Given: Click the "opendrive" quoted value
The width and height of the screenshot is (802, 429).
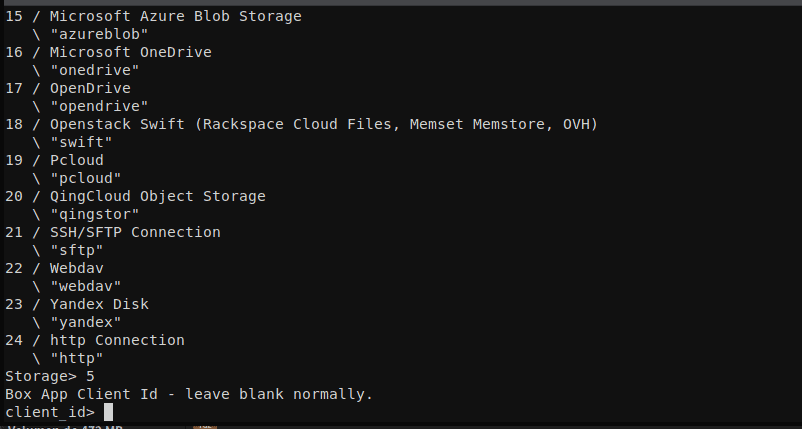Looking at the screenshot, I should pos(99,106).
